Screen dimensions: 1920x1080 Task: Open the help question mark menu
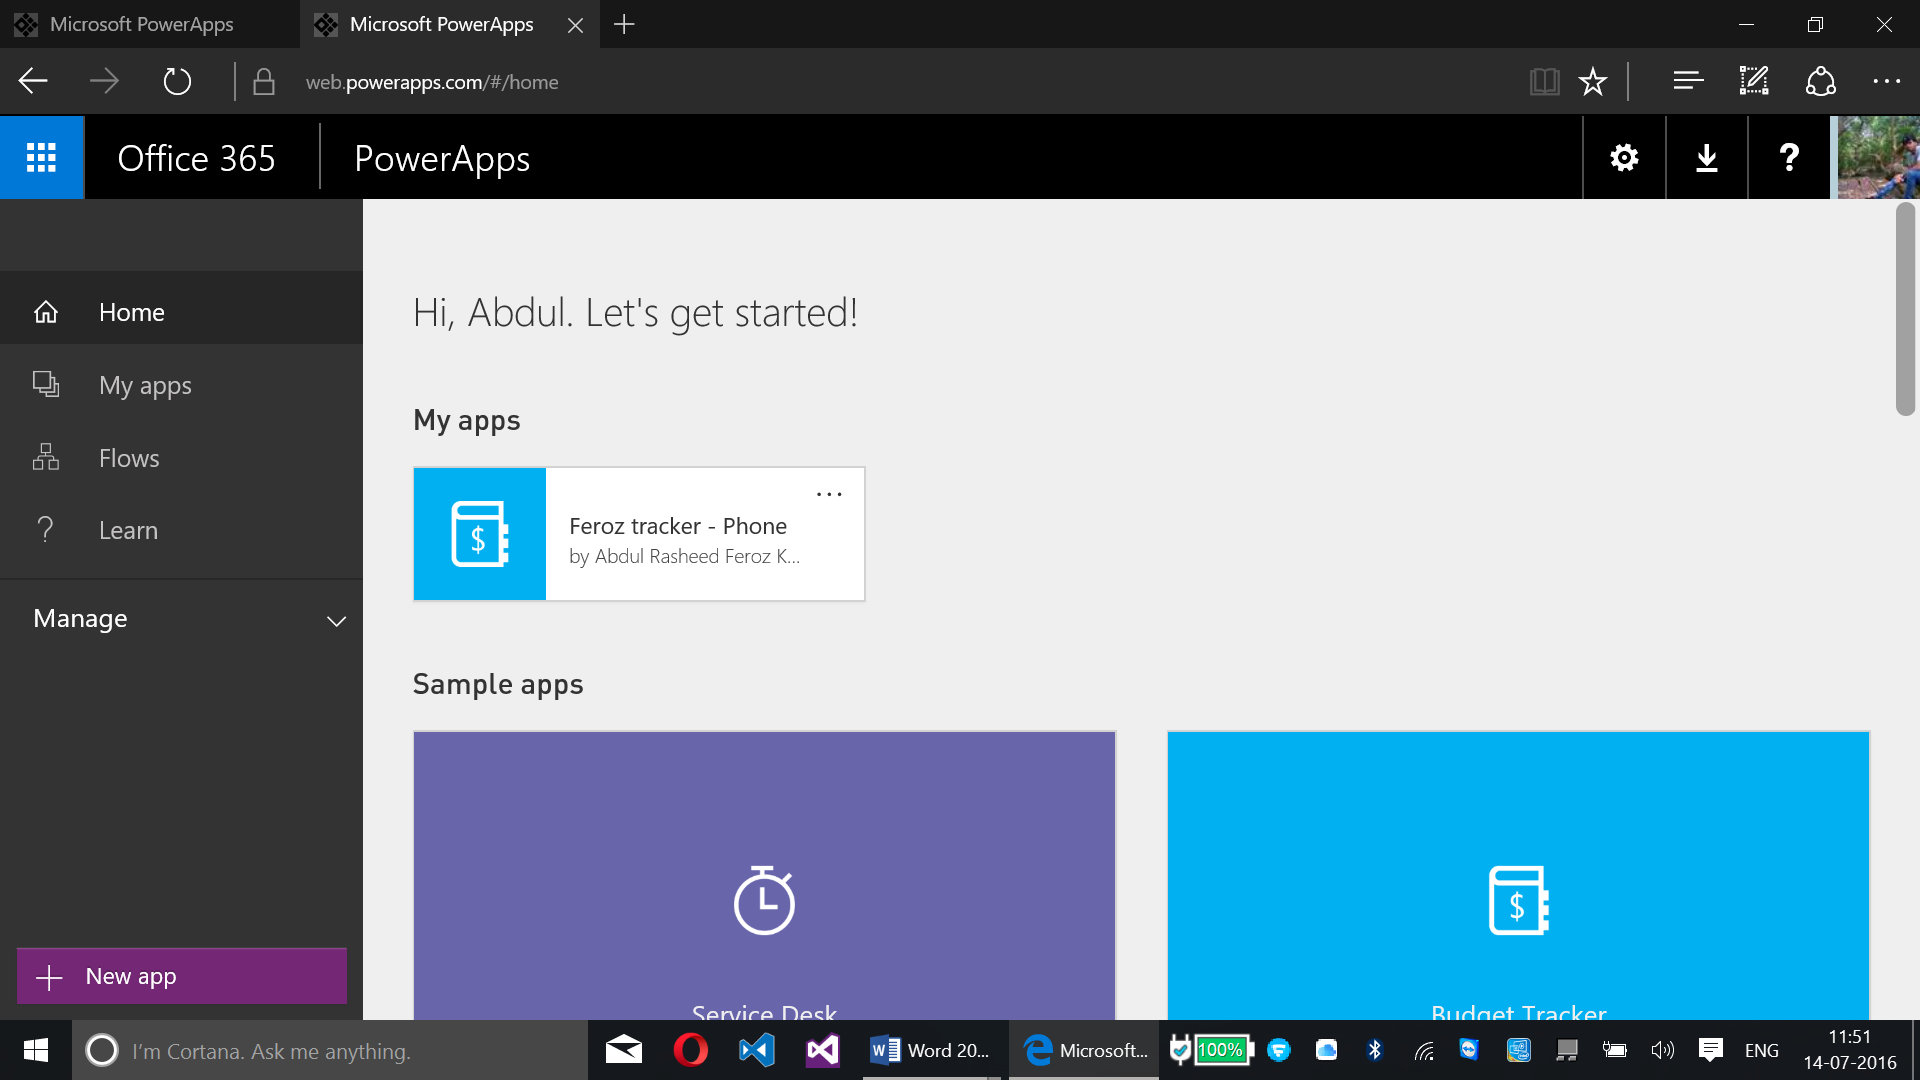pyautogui.click(x=1788, y=157)
